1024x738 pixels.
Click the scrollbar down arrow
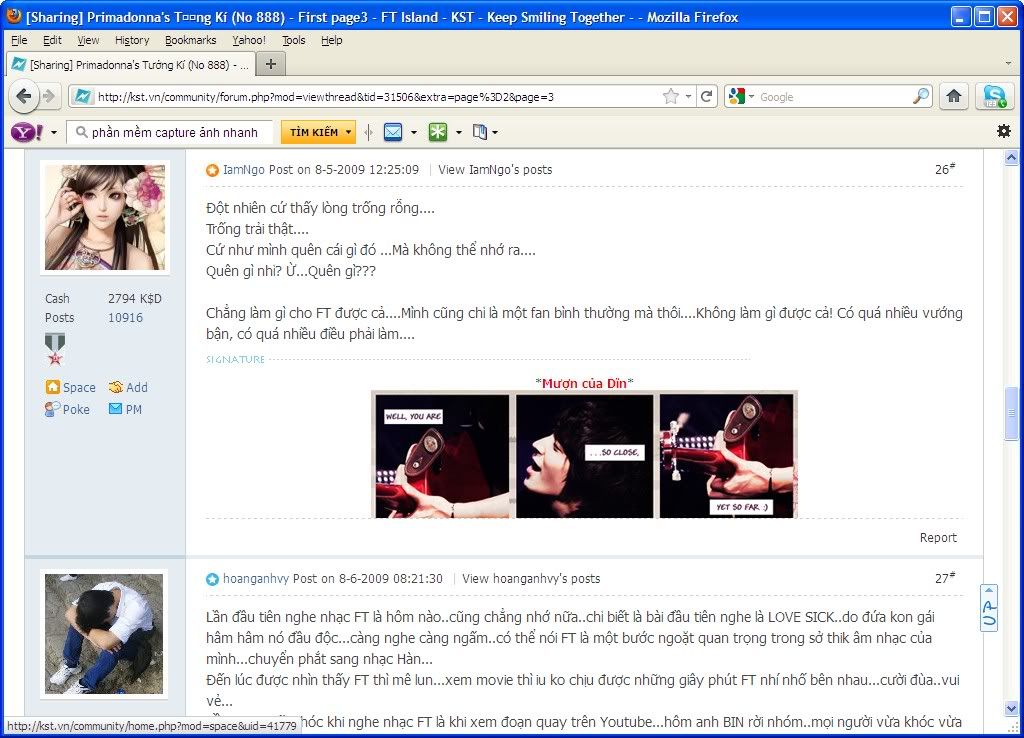pos(1011,708)
